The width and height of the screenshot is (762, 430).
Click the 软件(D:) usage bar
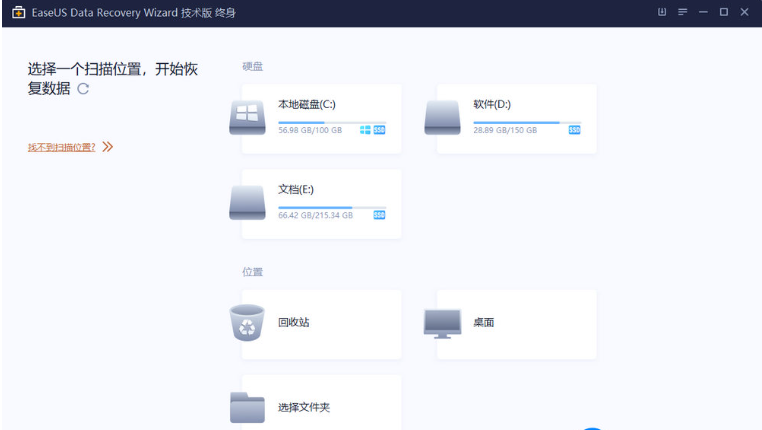click(527, 122)
